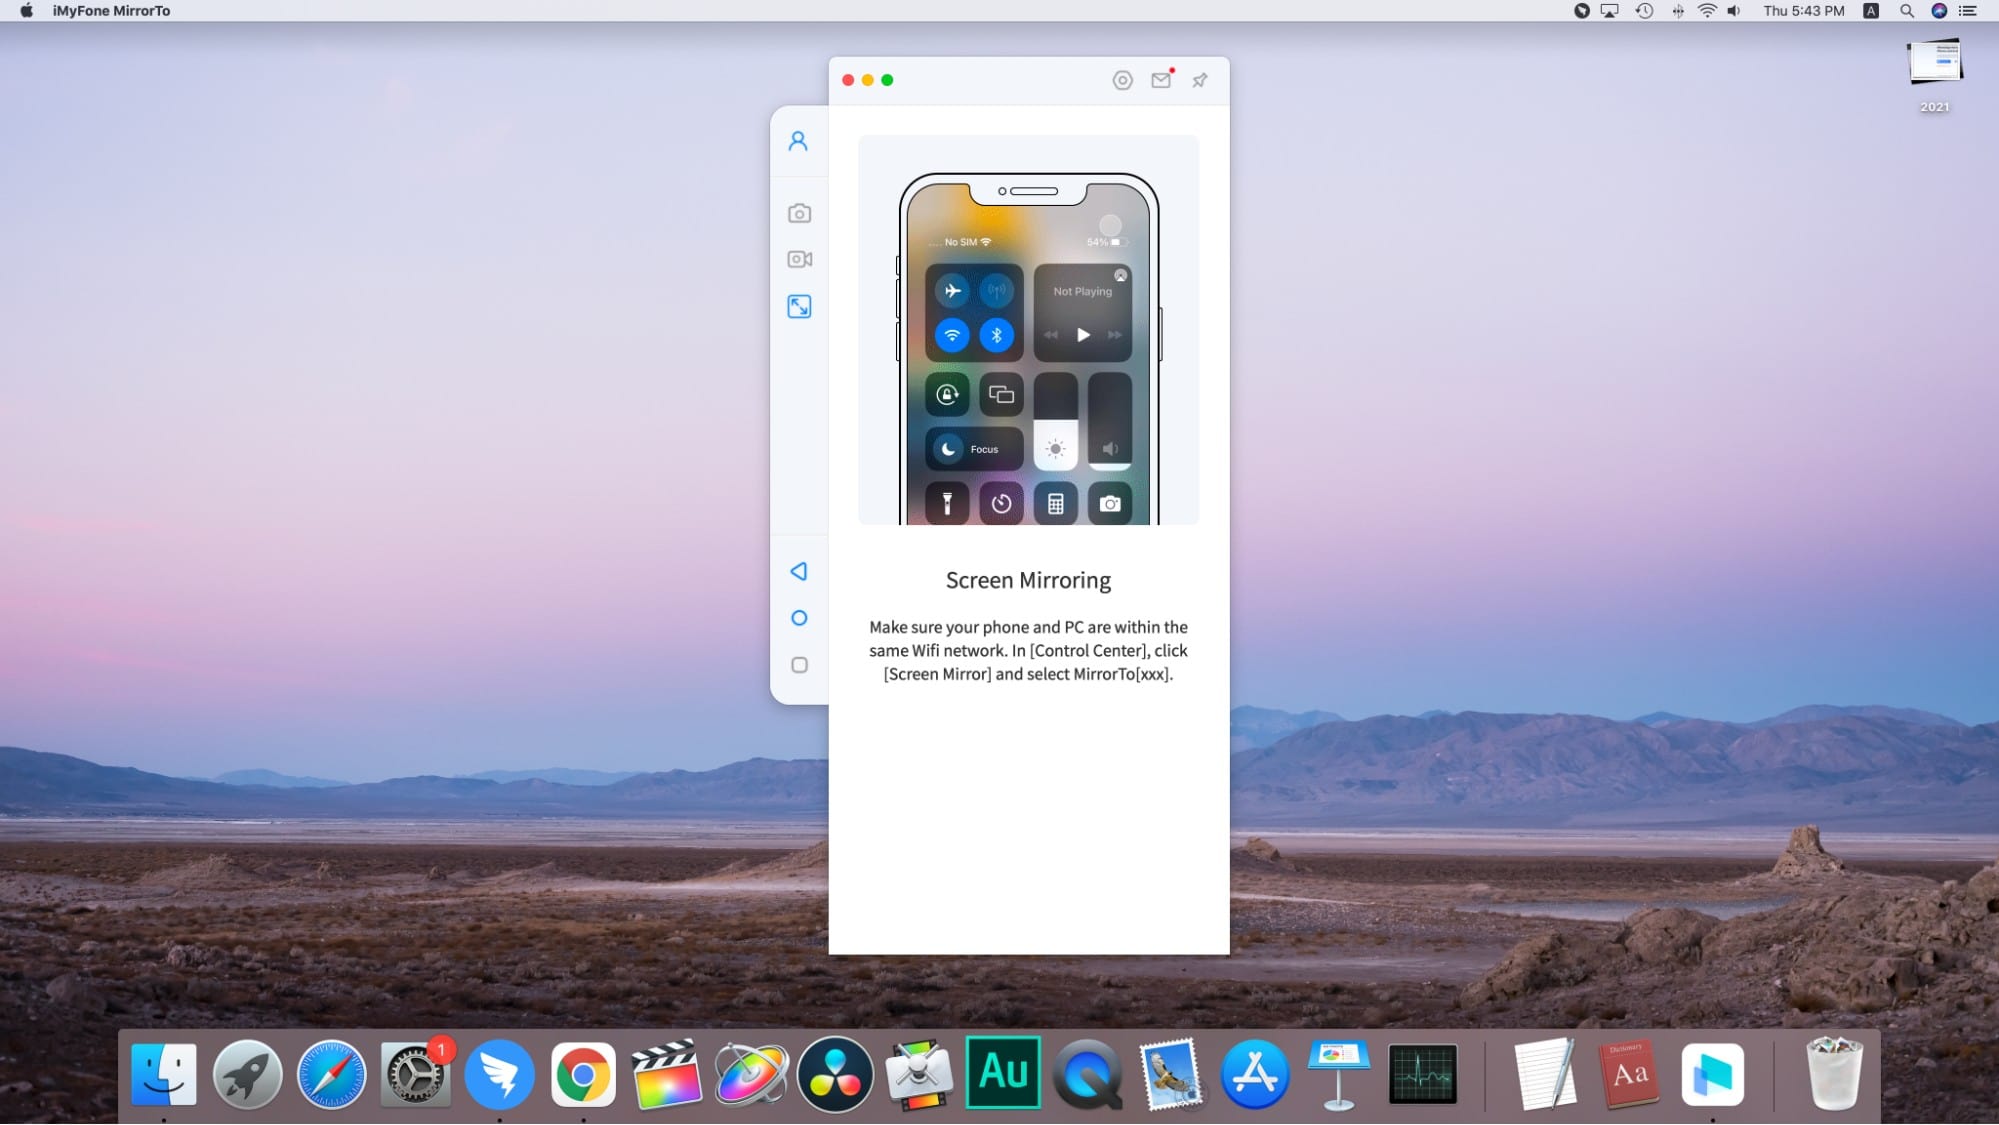This screenshot has width=1999, height=1125.
Task: Click the Screen Mirroring tutorial illustration
Action: (1028, 330)
